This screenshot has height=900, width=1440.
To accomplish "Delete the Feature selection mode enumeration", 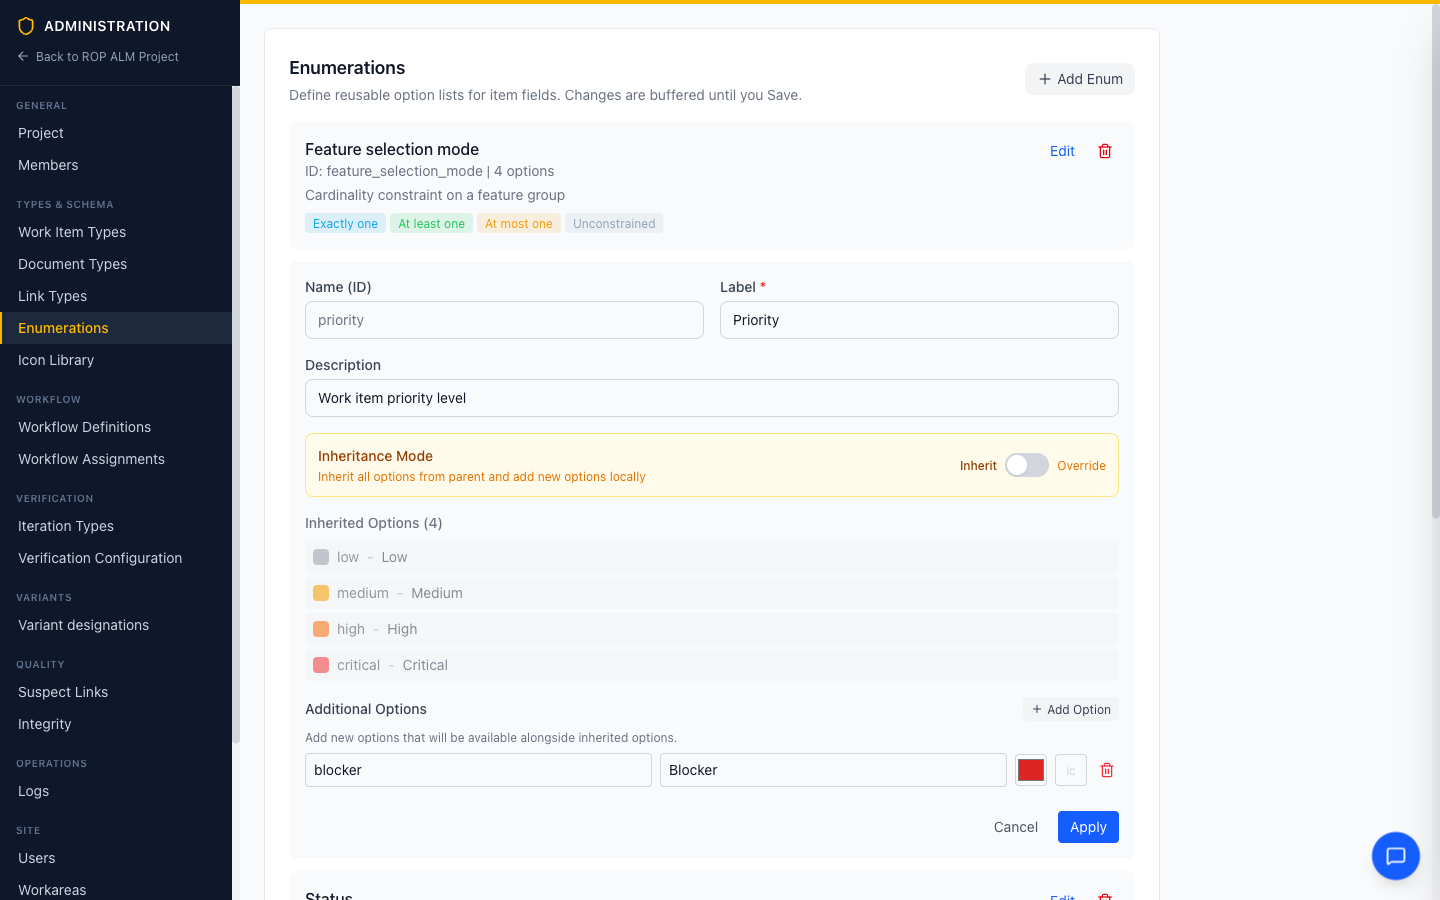I will click(x=1105, y=151).
